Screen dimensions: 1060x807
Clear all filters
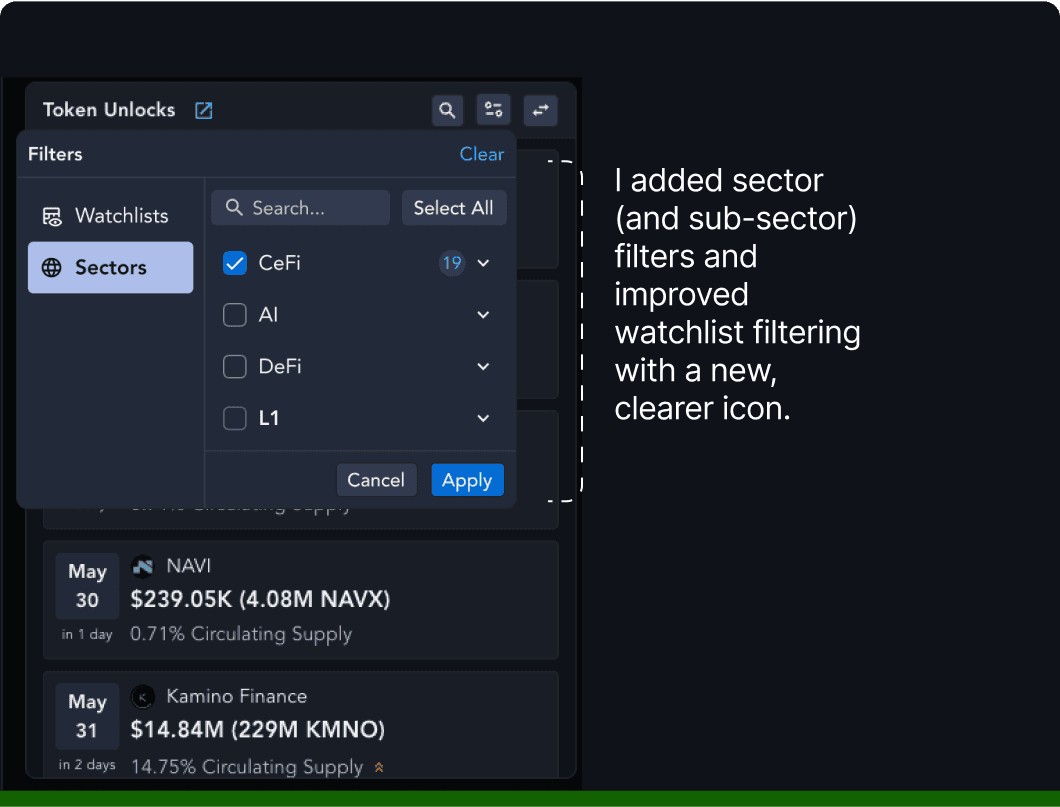[482, 154]
